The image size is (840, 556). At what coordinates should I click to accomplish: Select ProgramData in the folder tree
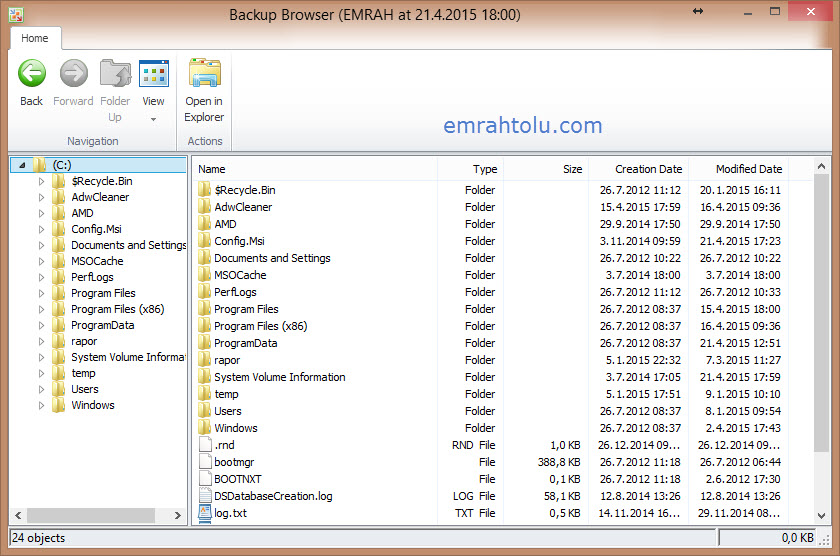pos(102,325)
